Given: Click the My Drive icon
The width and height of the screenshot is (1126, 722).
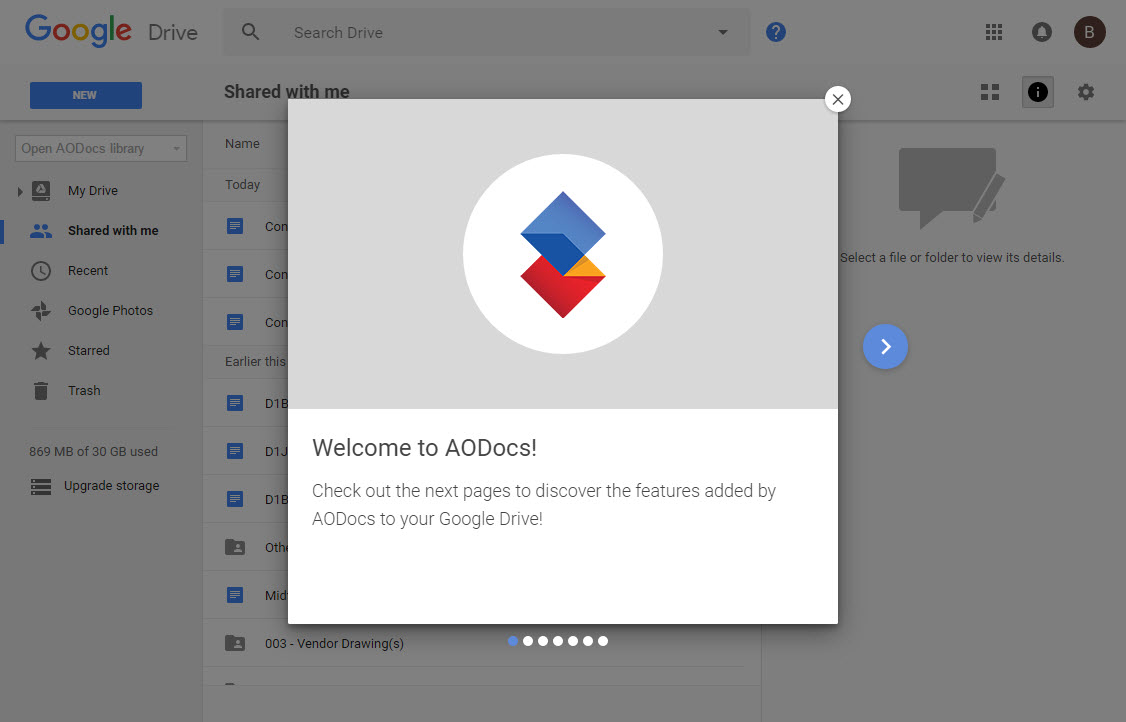Looking at the screenshot, I should 41,190.
